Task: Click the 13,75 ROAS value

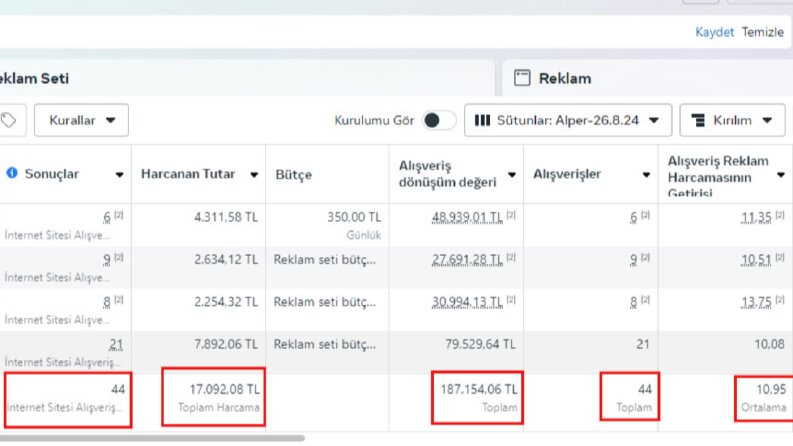Action: (x=756, y=302)
